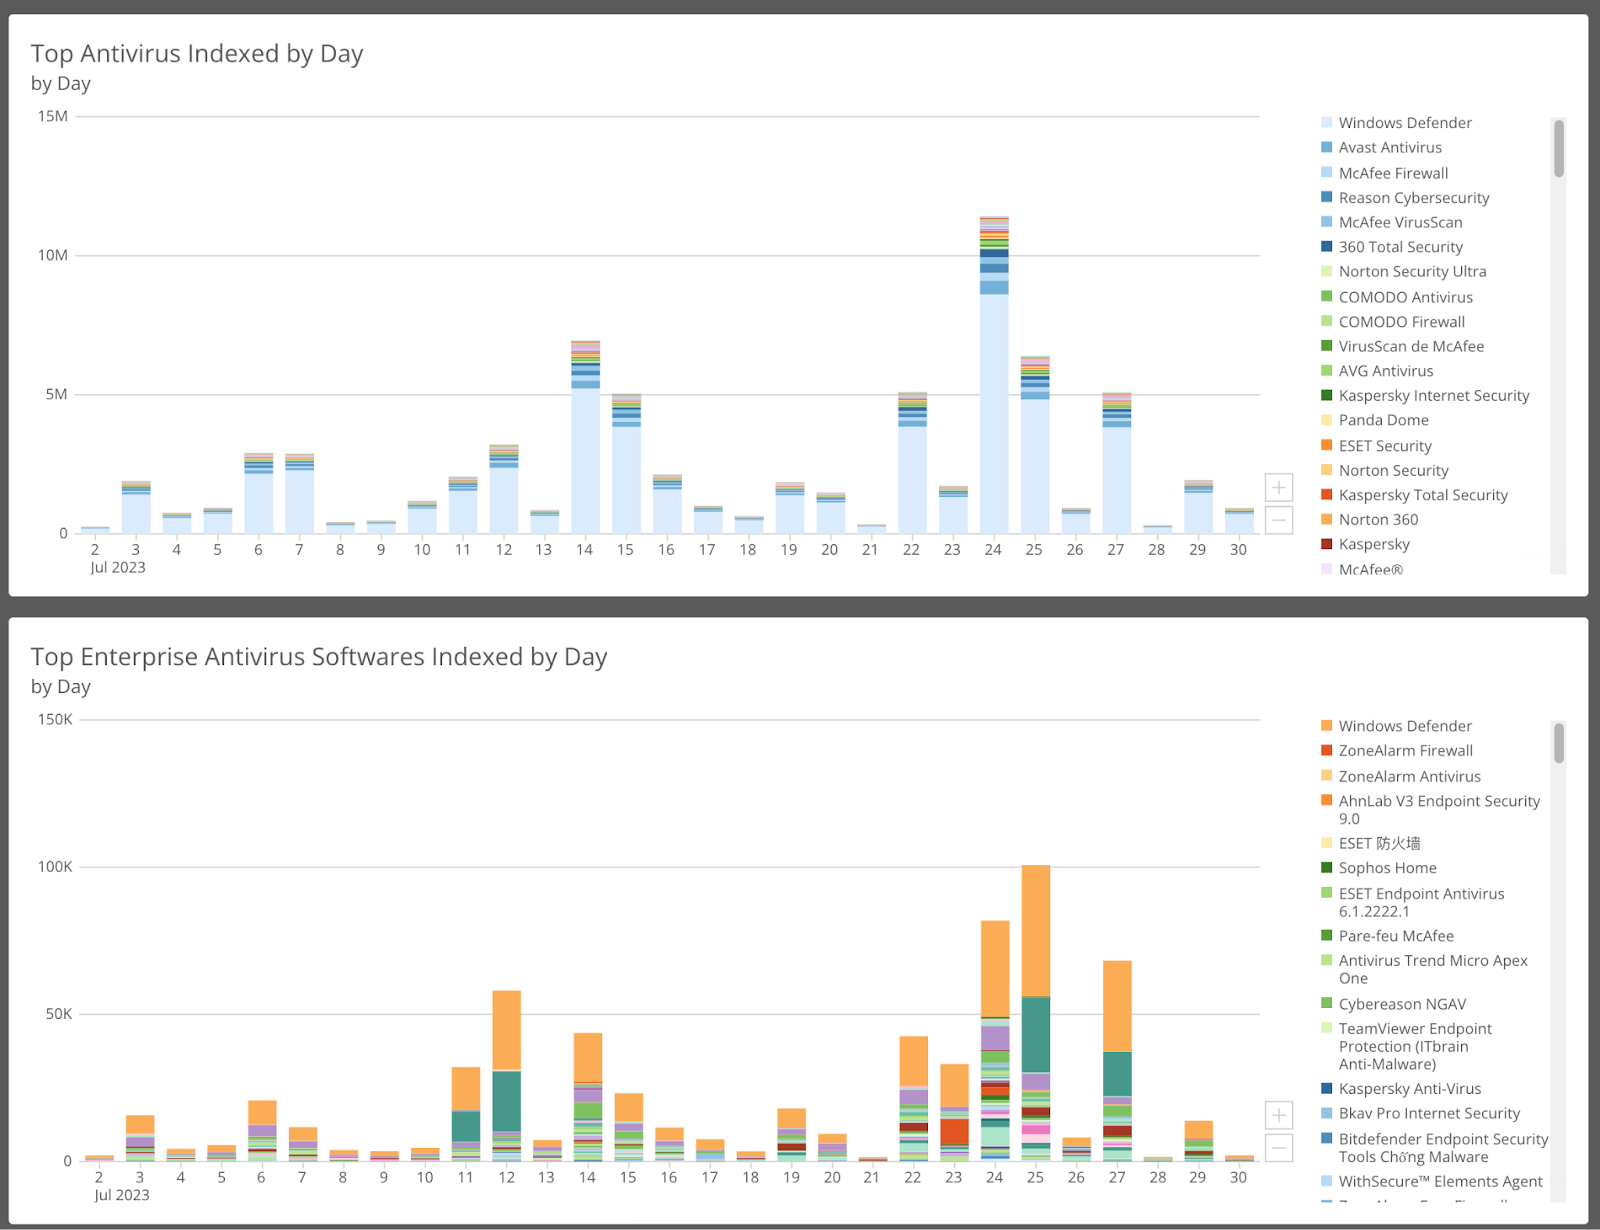Click Kaspersky Internet Security color swatch
This screenshot has height=1230, width=1600.
(1327, 395)
